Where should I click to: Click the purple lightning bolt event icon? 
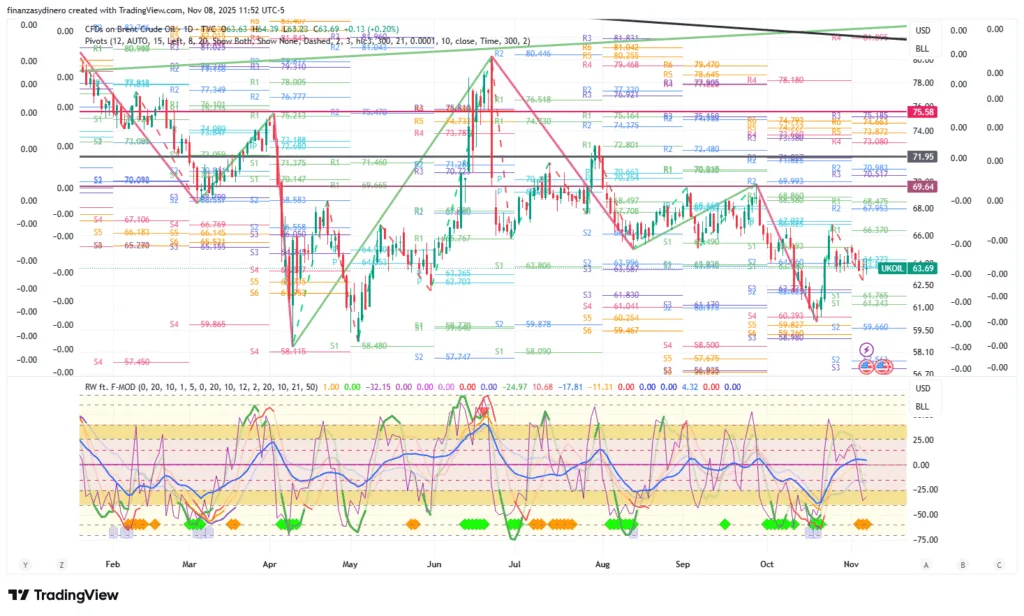coord(866,347)
